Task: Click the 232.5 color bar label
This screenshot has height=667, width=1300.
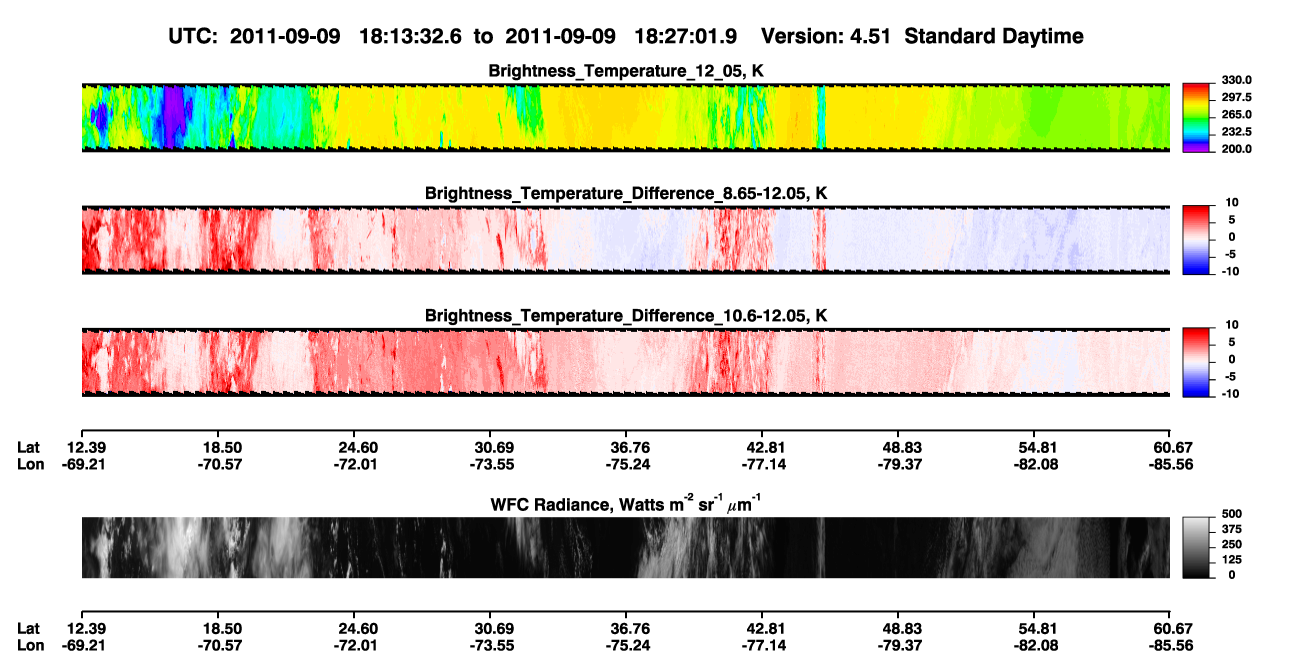Action: (1237, 132)
